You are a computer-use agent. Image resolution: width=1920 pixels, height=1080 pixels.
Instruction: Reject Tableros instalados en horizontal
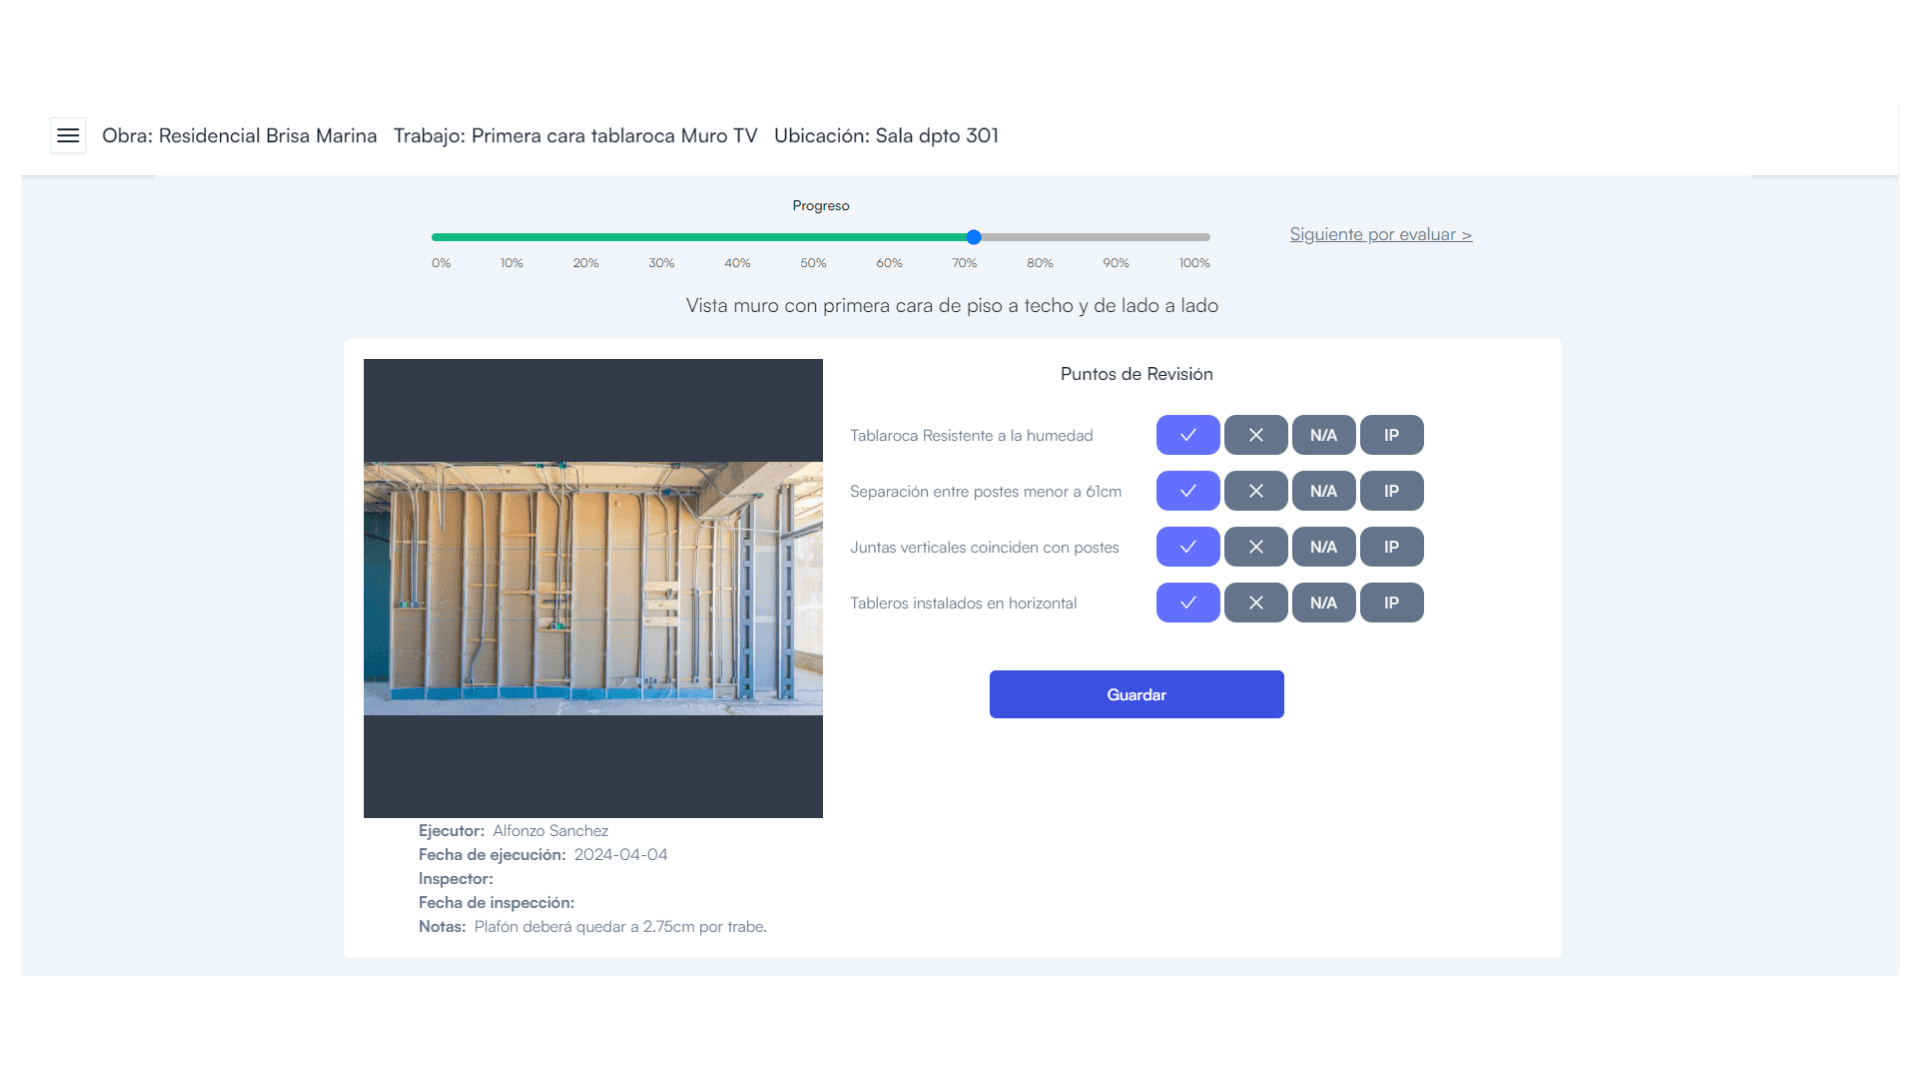pos(1255,603)
